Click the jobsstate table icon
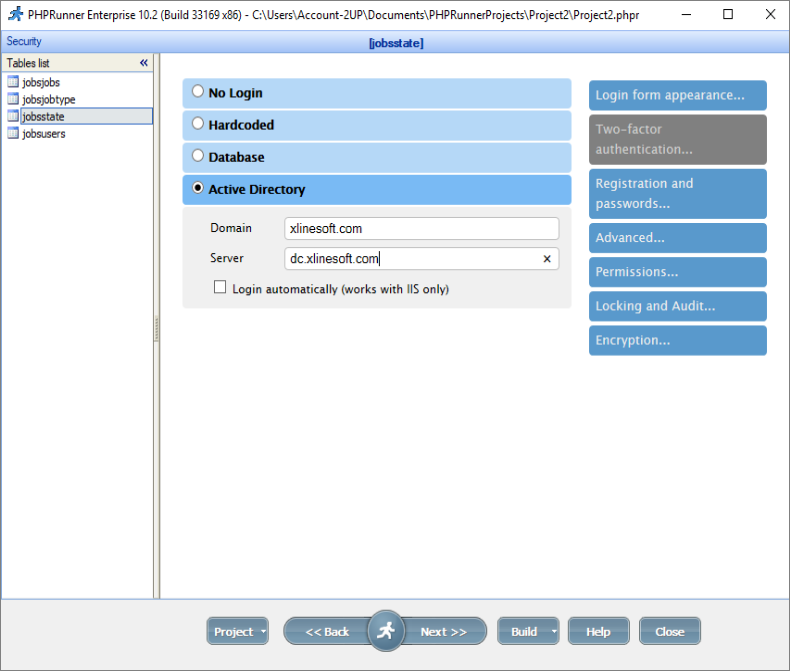Image resolution: width=790 pixels, height=671 pixels. coord(13,116)
